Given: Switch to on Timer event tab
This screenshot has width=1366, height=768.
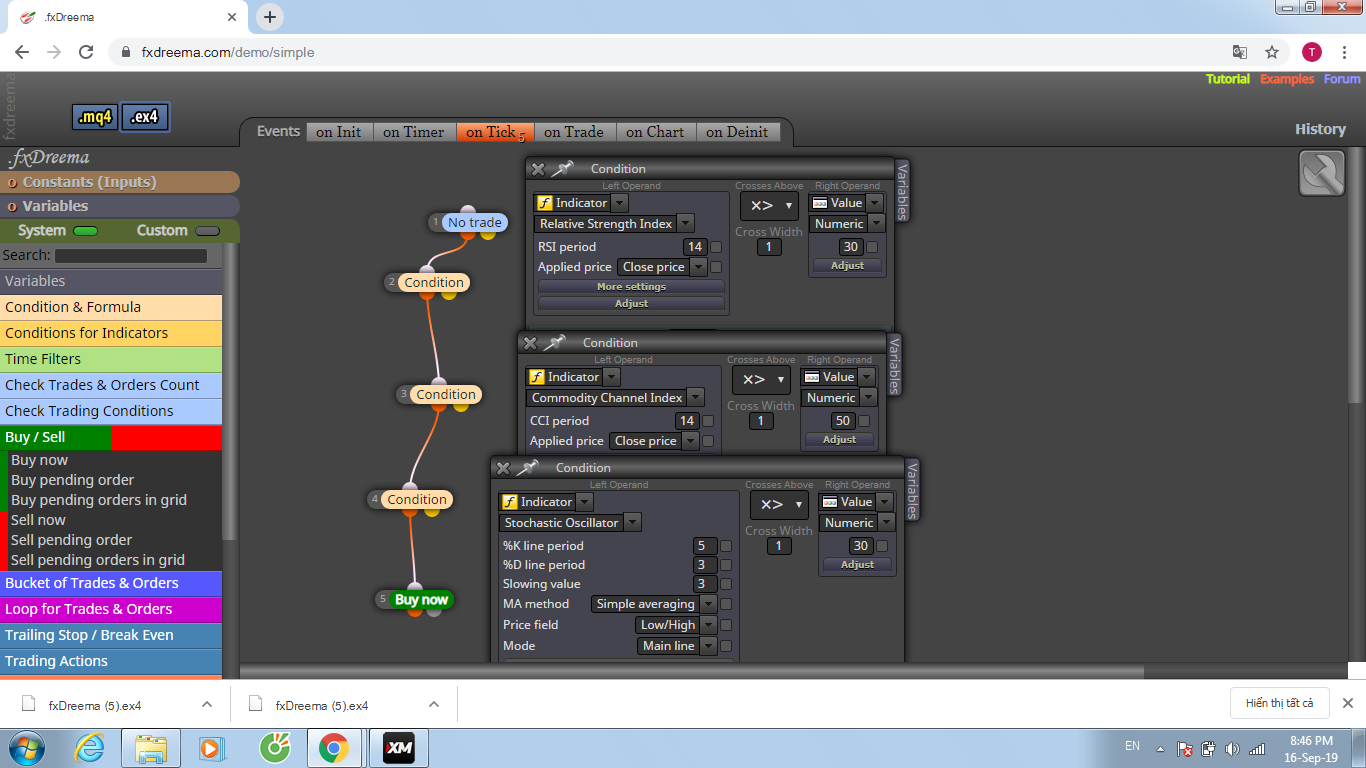Looking at the screenshot, I should pyautogui.click(x=413, y=132).
